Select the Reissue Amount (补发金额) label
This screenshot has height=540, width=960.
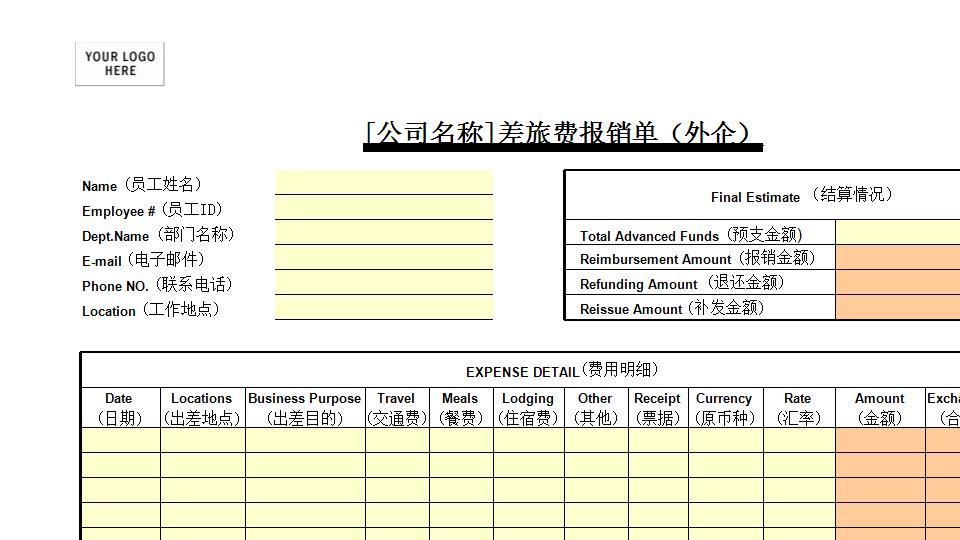pyautogui.click(x=672, y=309)
